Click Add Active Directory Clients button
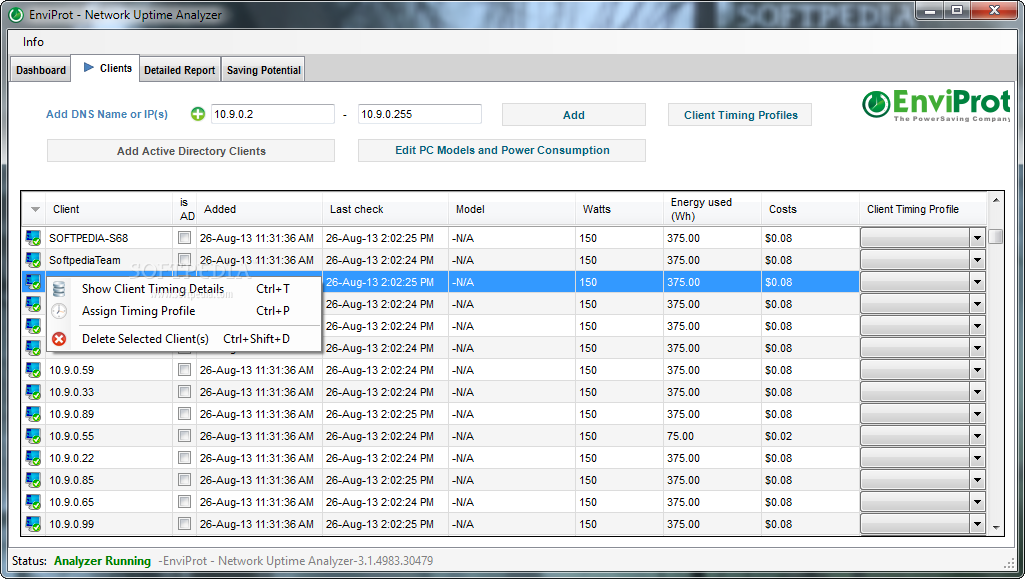The height and width of the screenshot is (579, 1025). tap(191, 151)
